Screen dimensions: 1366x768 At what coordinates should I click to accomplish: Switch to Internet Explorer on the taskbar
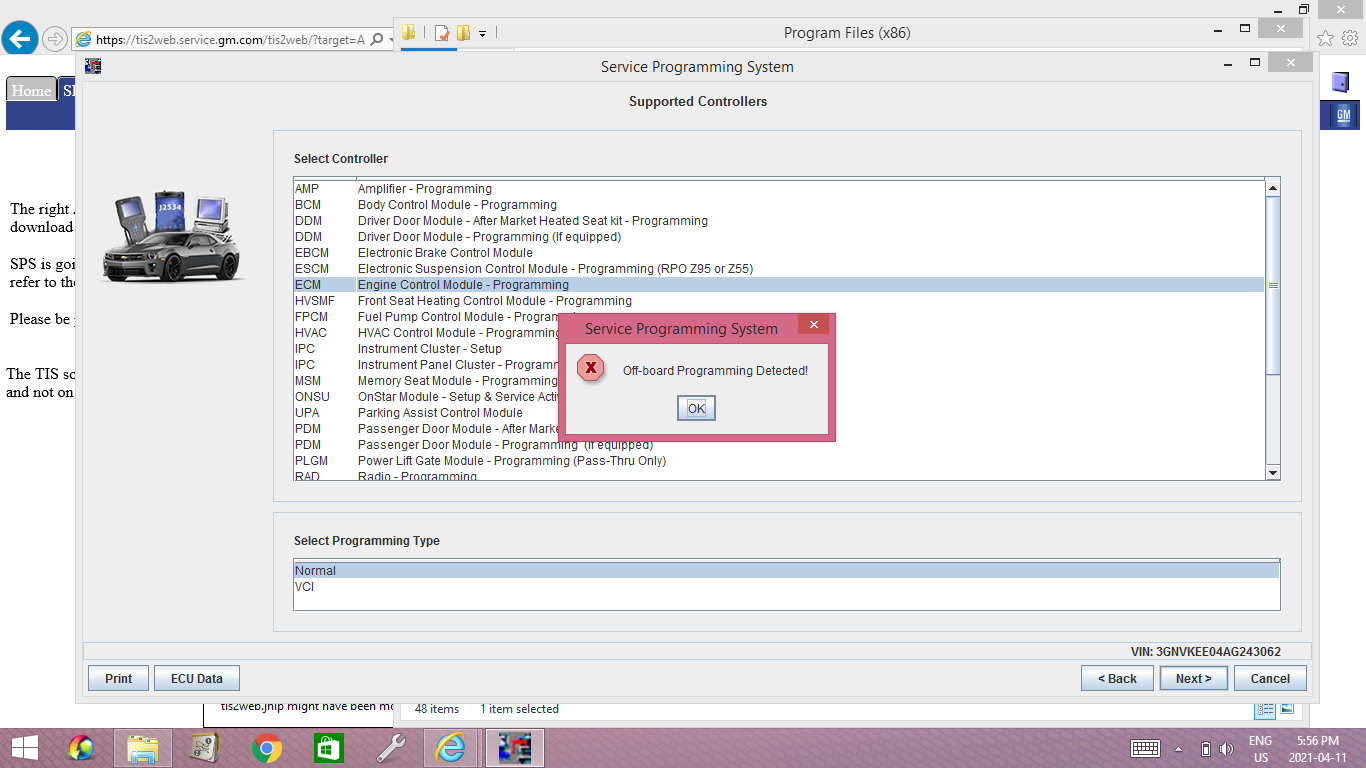point(452,748)
